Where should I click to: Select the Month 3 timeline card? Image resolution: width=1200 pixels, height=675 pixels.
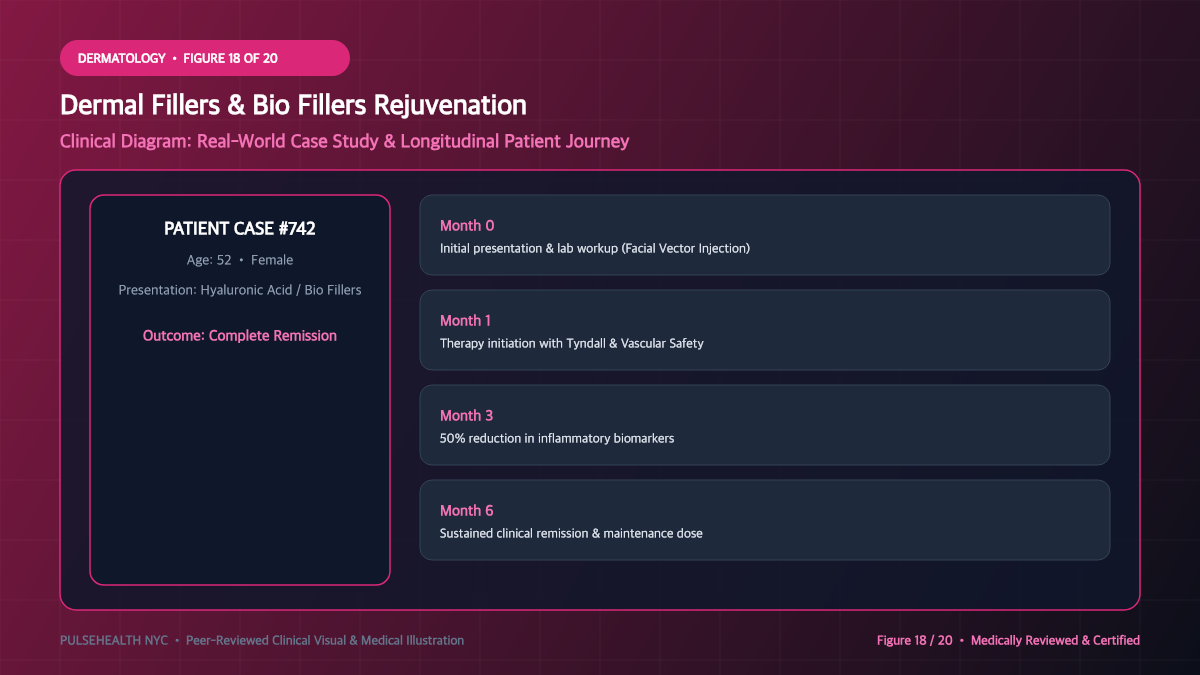pos(764,425)
